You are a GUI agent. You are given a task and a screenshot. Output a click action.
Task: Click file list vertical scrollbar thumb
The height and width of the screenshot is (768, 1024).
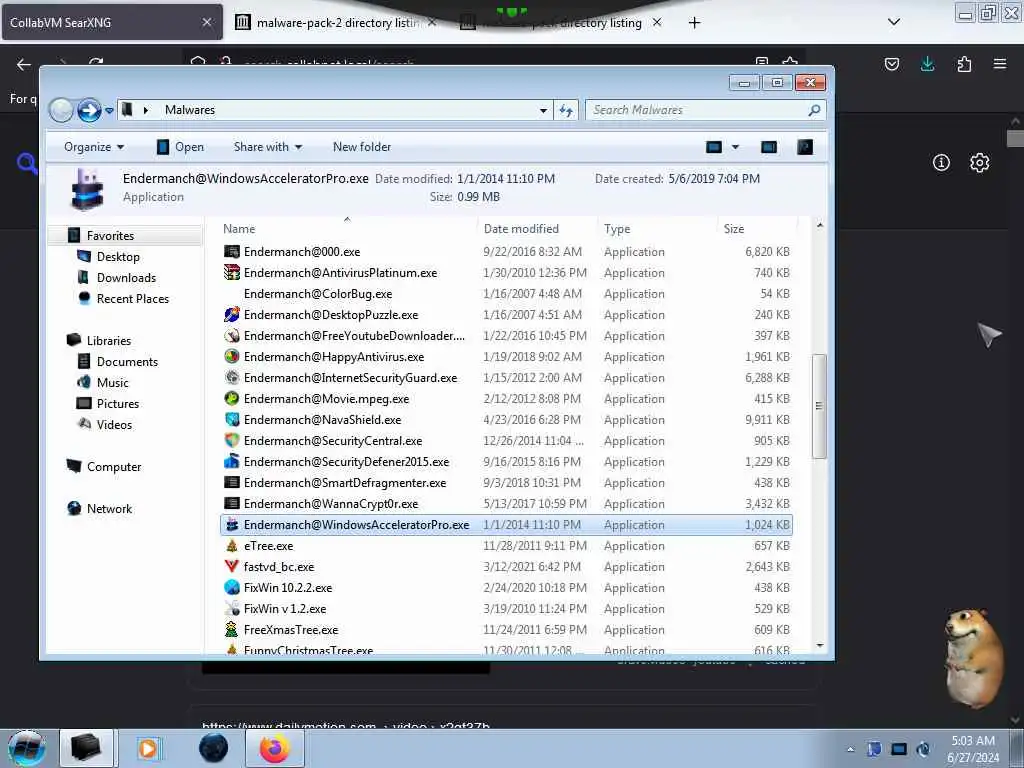(x=819, y=406)
